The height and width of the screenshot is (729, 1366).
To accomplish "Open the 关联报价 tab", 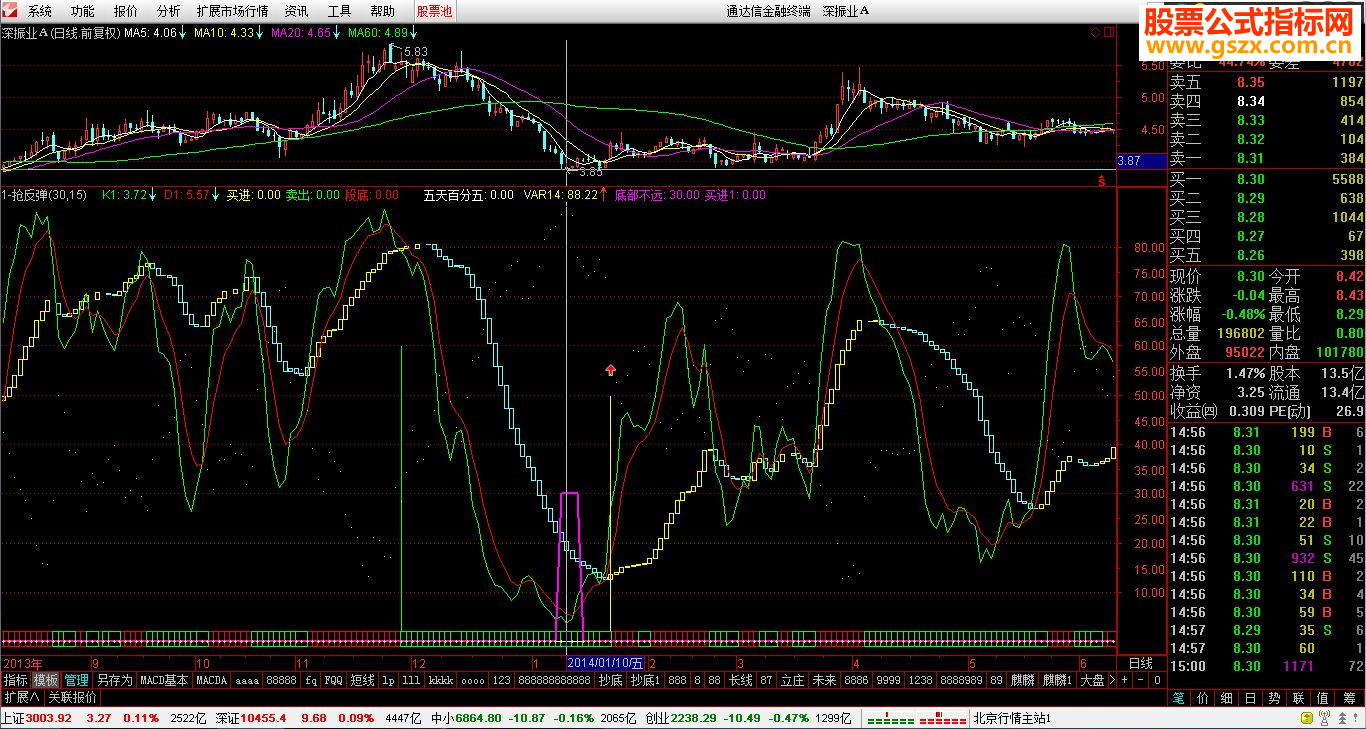I will click(x=73, y=697).
